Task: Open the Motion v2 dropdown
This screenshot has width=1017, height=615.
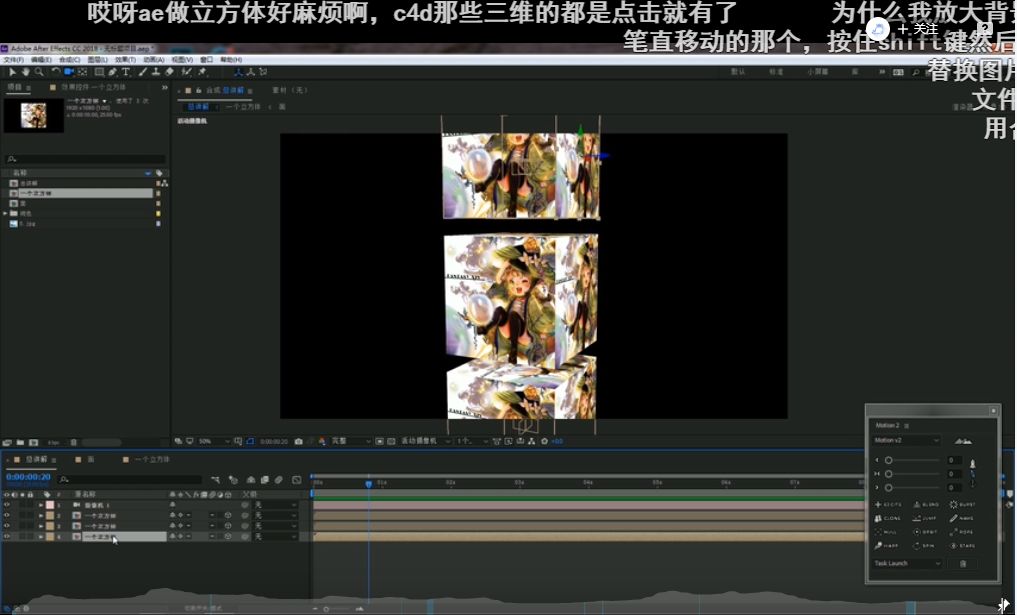Action: coord(907,440)
